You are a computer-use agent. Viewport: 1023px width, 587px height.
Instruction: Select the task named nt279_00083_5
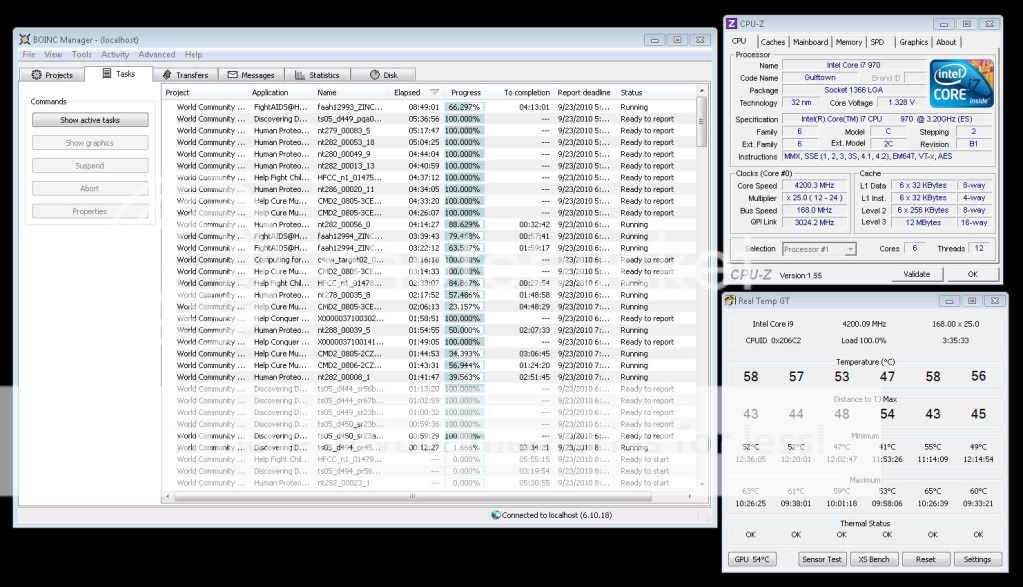343,130
